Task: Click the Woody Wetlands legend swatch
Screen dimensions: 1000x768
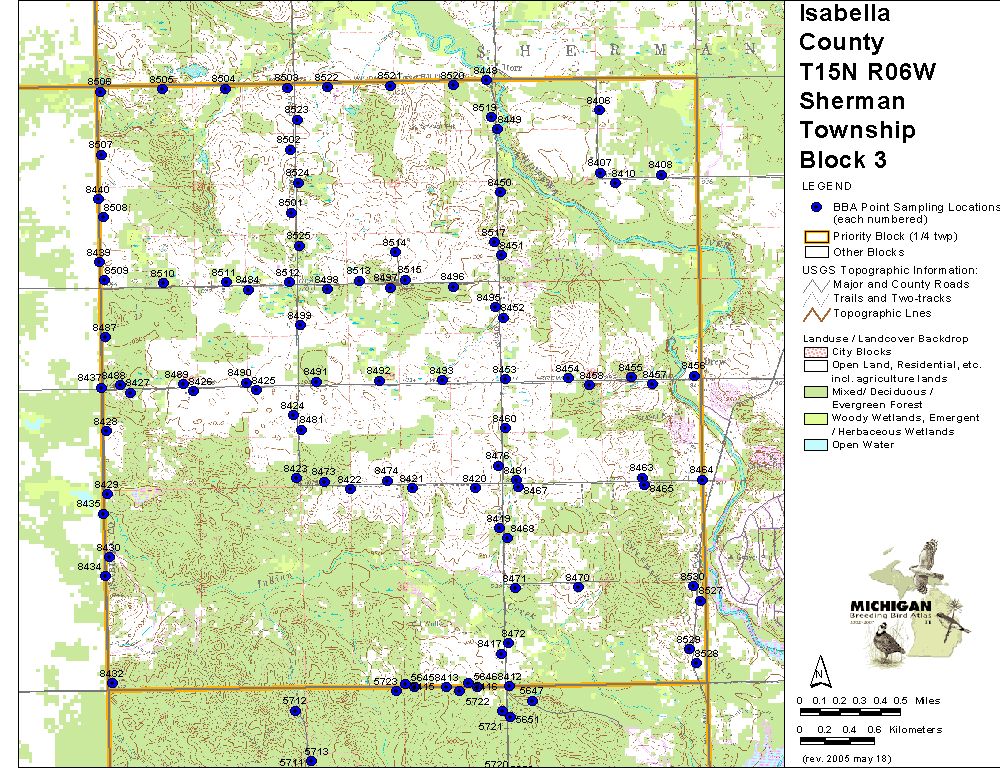Action: 817,418
